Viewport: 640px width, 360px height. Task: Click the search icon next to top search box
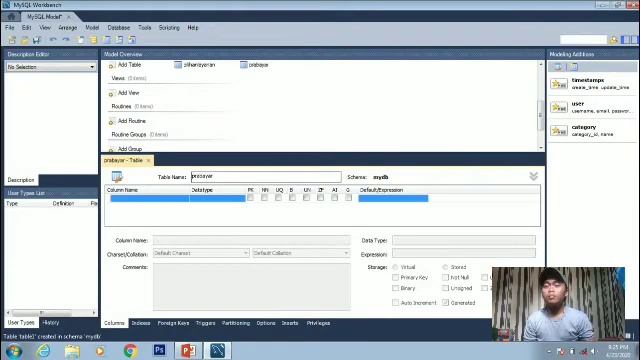click(x=613, y=40)
